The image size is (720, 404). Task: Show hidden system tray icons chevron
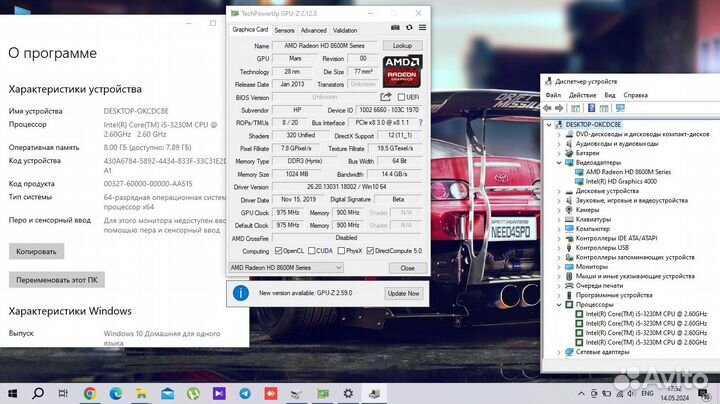pyautogui.click(x=581, y=393)
